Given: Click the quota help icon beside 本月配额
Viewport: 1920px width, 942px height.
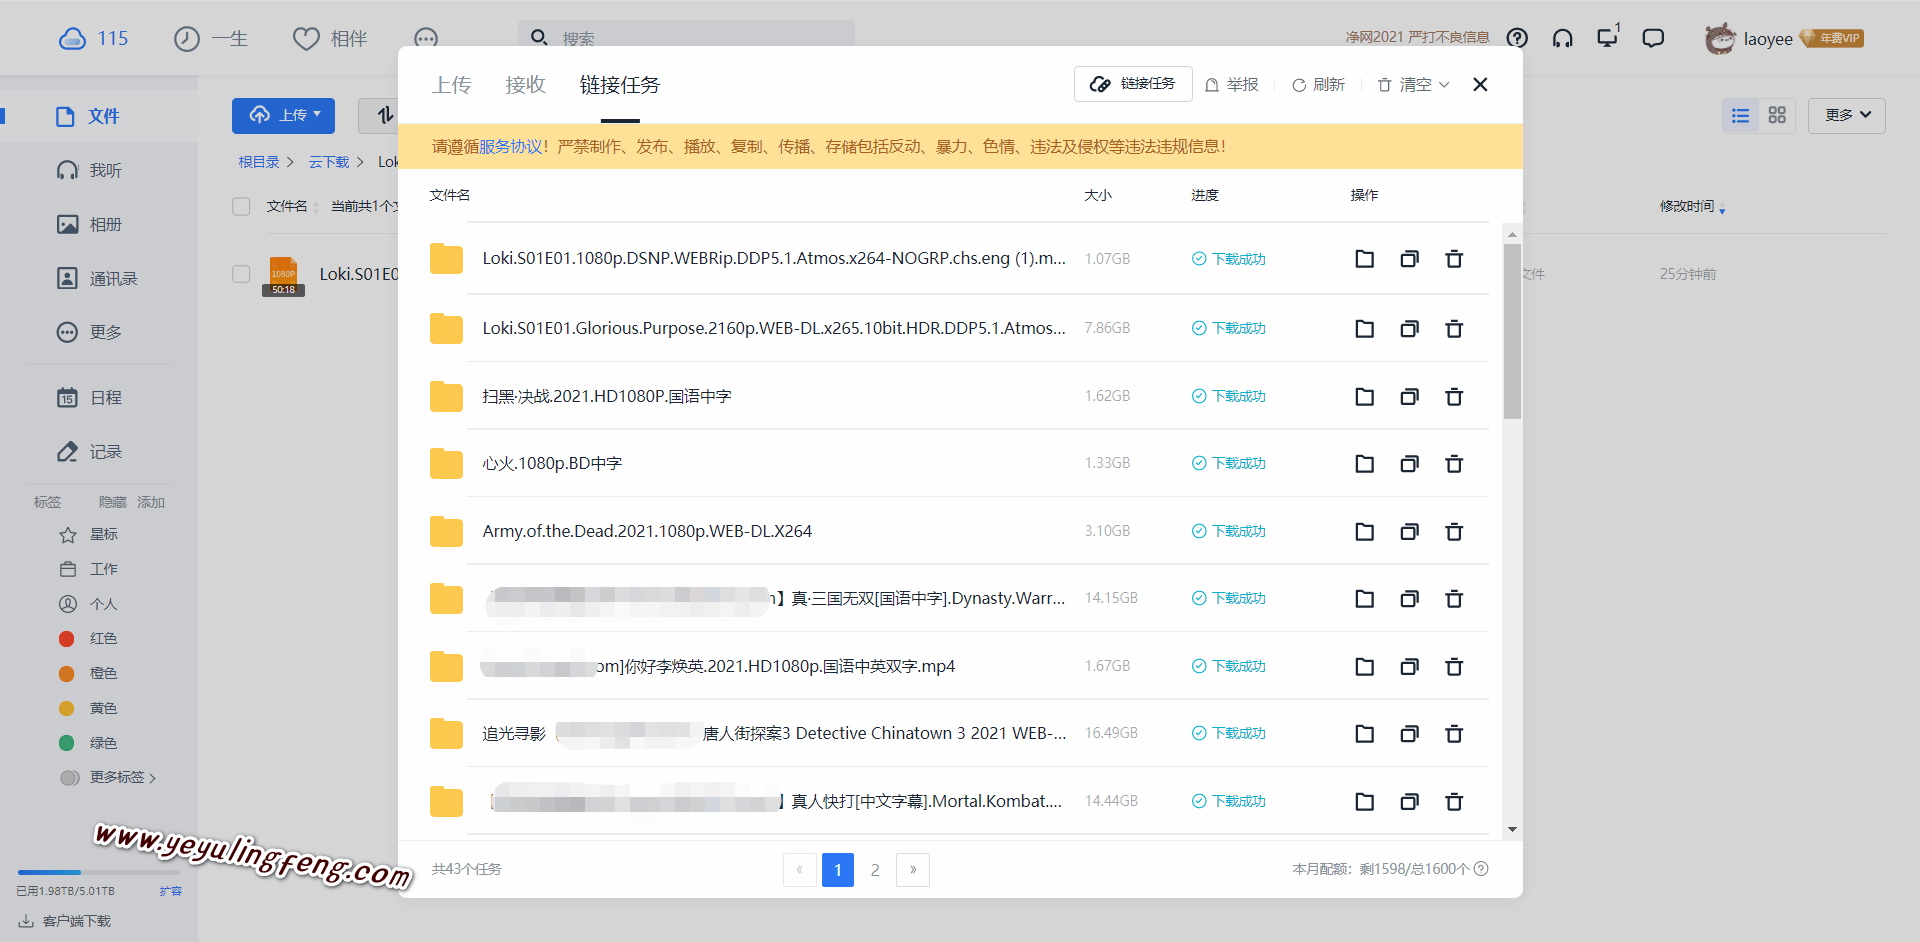Looking at the screenshot, I should (1482, 869).
